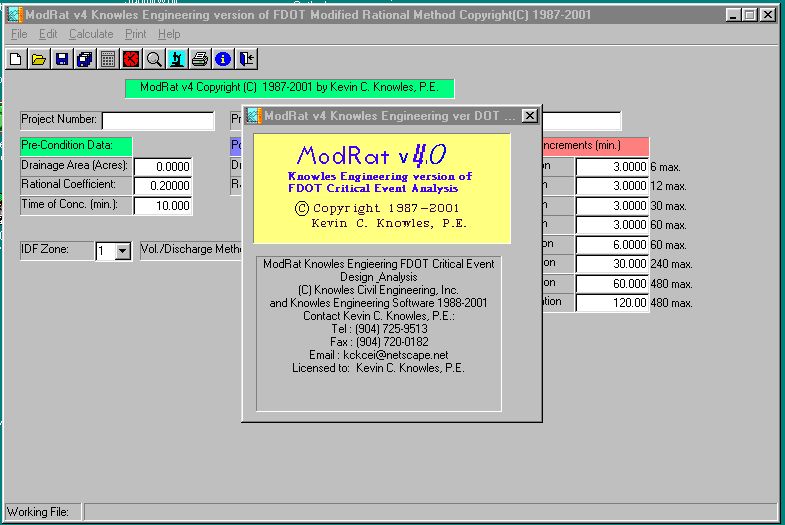Click the Working File status bar label

click(43, 512)
